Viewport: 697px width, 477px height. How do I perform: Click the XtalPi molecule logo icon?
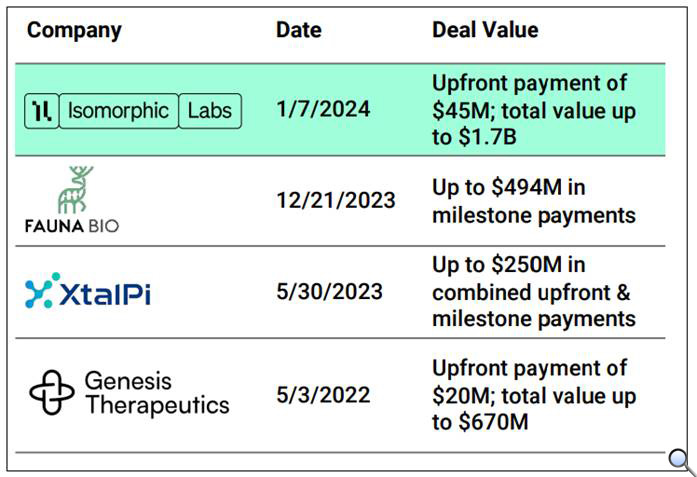coord(42,291)
